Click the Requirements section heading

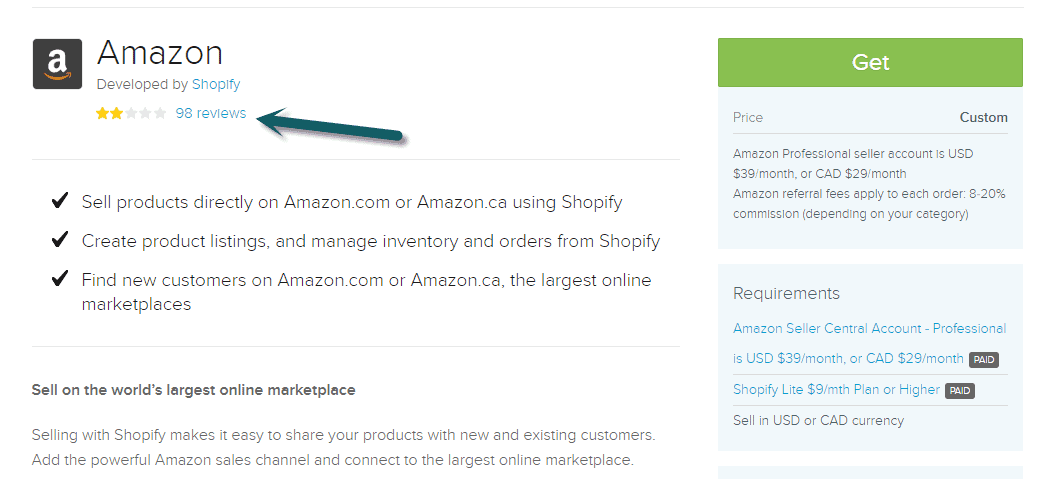tap(786, 293)
